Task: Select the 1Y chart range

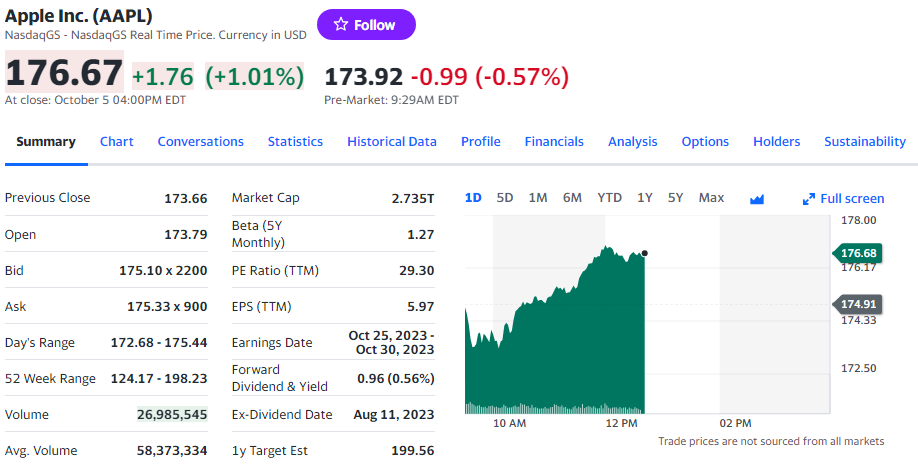Action: (645, 198)
